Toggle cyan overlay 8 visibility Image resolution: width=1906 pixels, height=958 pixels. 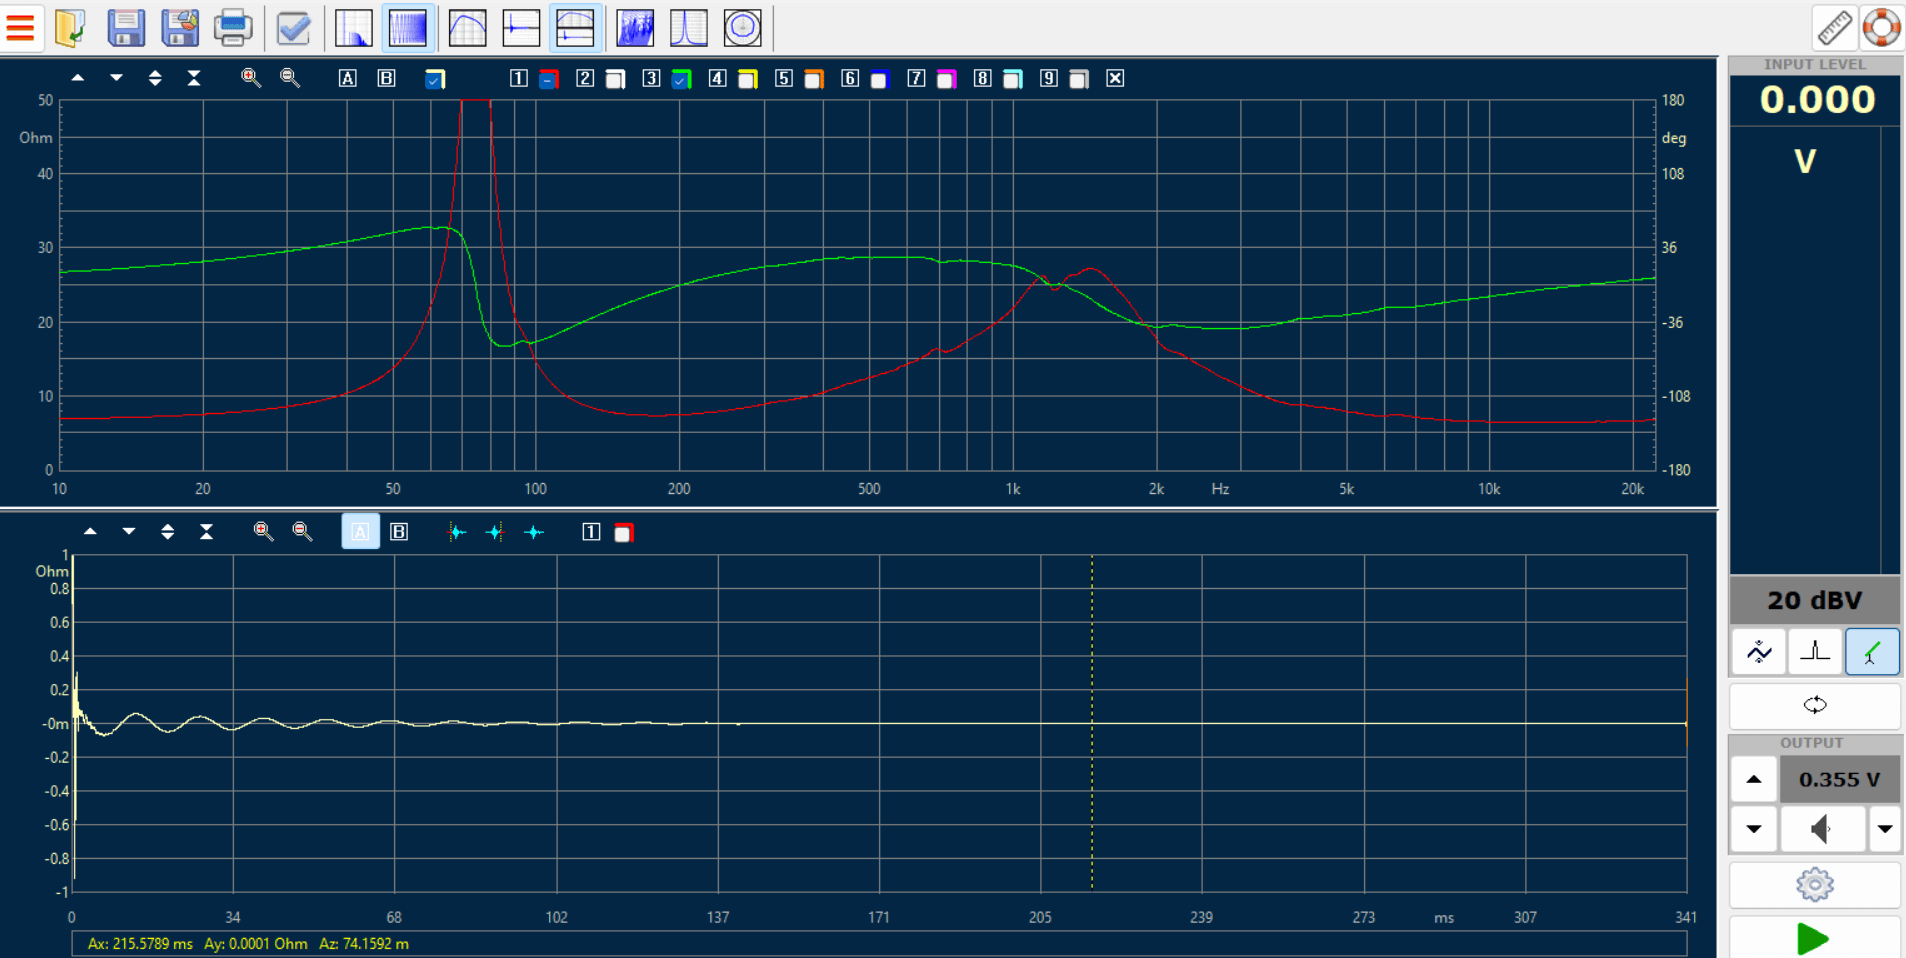(x=1013, y=79)
